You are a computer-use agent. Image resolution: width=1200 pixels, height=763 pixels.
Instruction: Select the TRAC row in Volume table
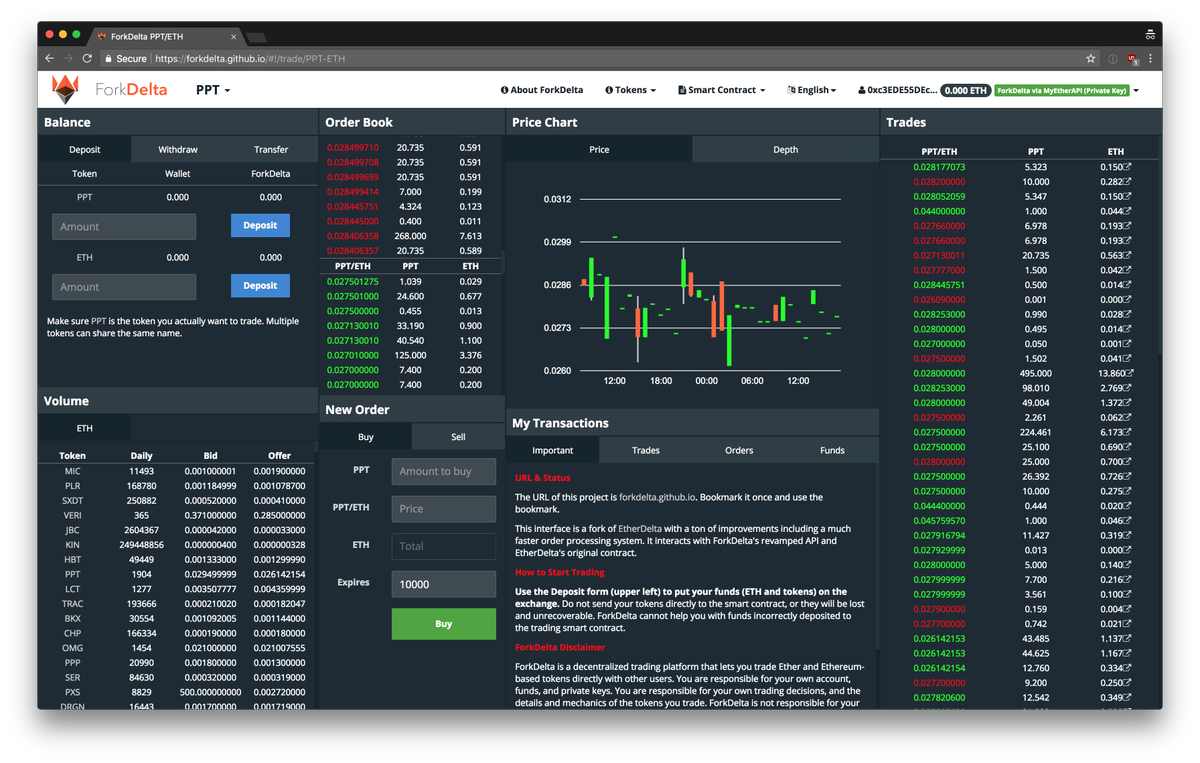click(177, 604)
